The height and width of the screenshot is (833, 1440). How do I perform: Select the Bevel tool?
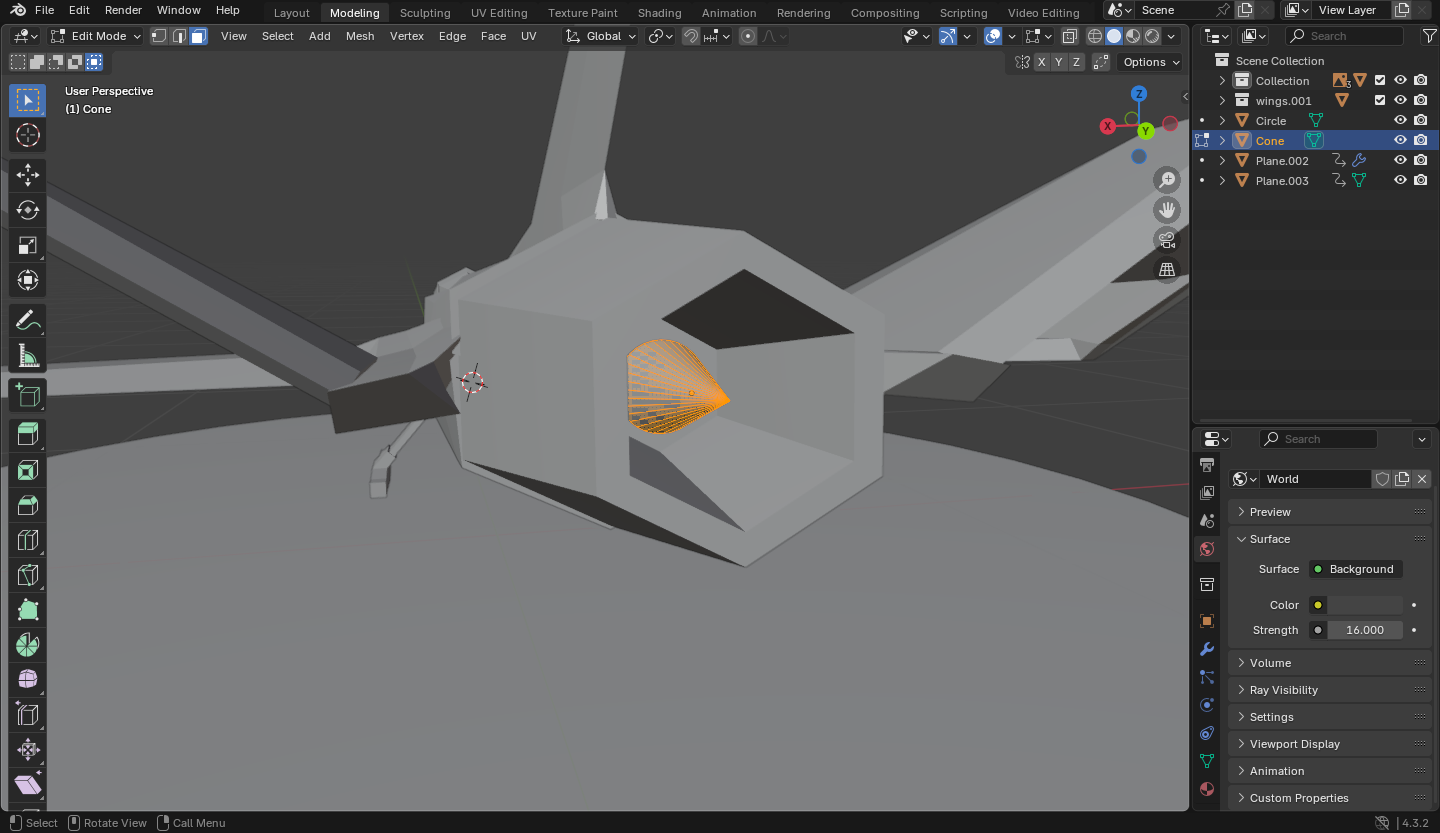click(x=28, y=506)
